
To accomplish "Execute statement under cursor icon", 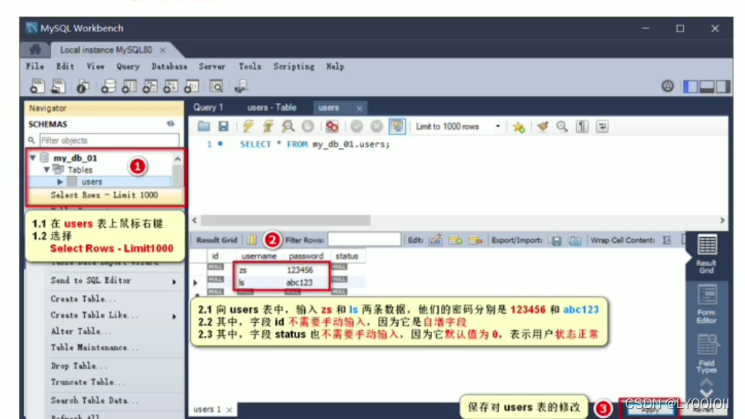I will click(268, 126).
